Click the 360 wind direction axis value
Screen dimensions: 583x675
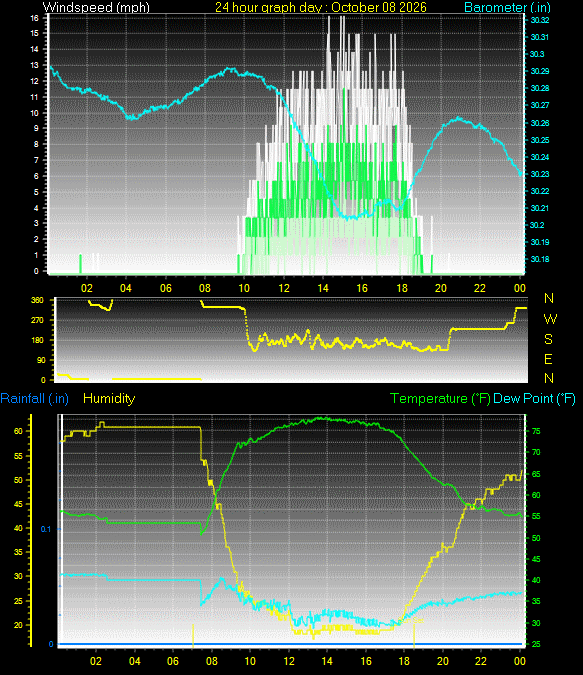pyautogui.click(x=37, y=300)
